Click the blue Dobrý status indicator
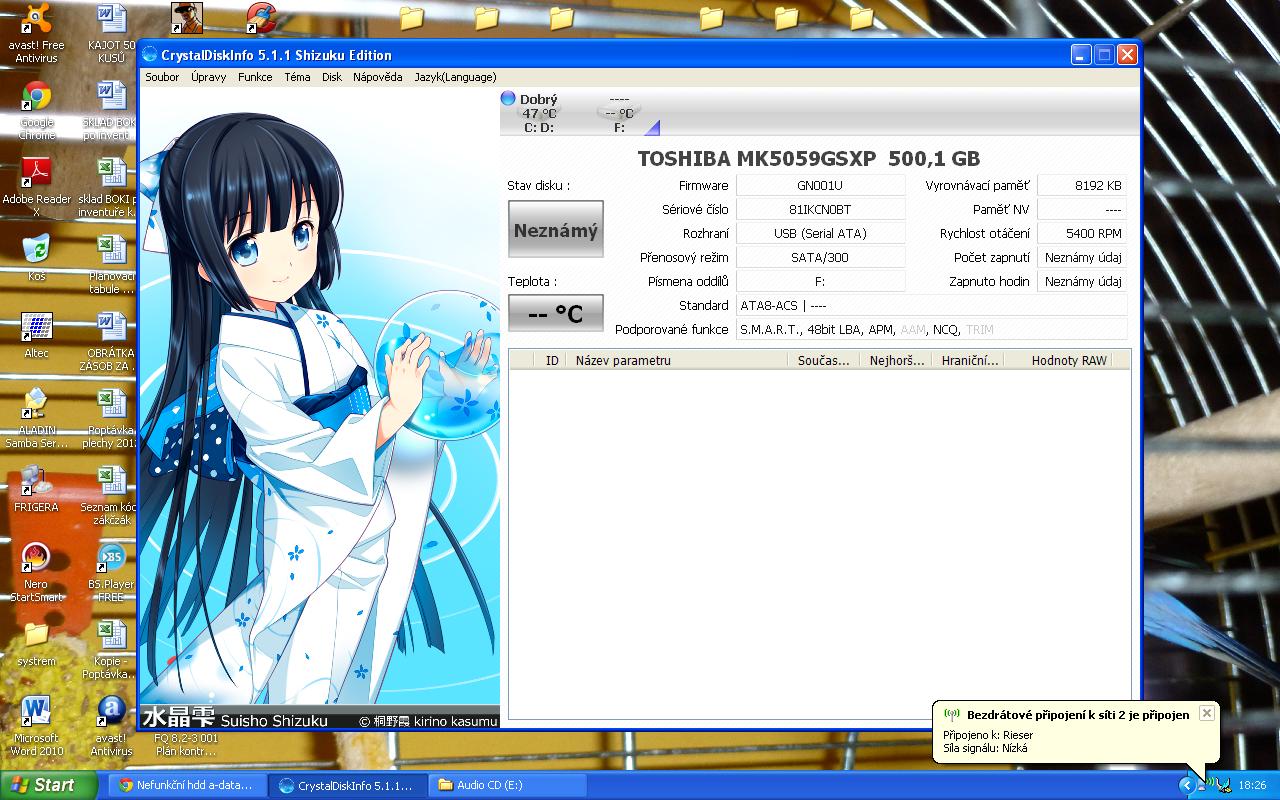1280x800 pixels. click(x=508, y=98)
